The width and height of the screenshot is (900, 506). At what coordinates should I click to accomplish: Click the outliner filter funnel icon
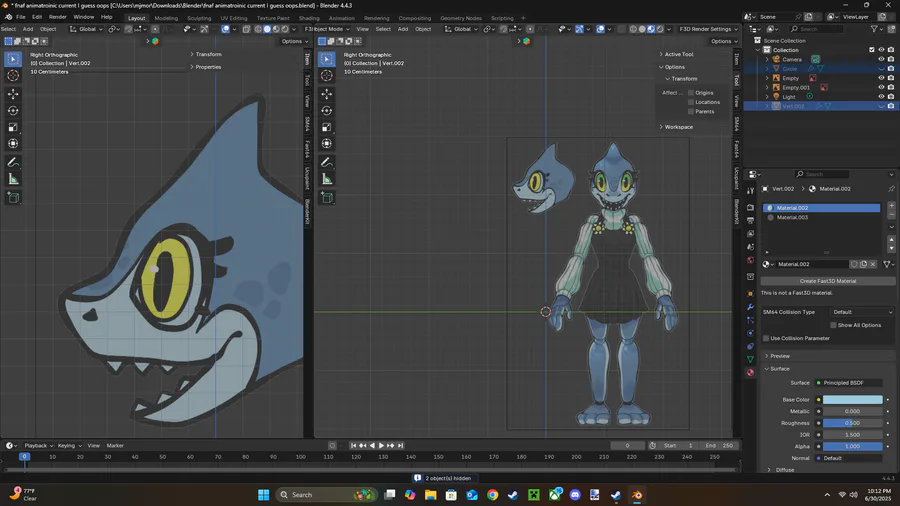click(x=874, y=29)
